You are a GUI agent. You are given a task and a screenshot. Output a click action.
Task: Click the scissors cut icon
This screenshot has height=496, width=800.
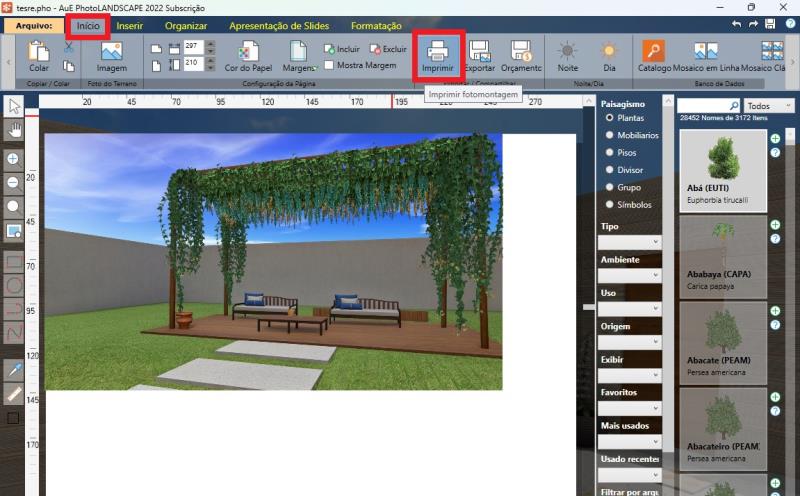(x=69, y=47)
